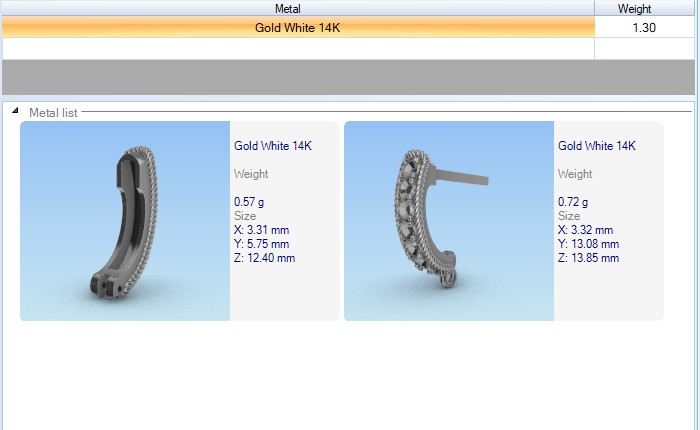The image size is (700, 430).
Task: Click the Z: 13.85 mm dimension
Action: [x=588, y=258]
